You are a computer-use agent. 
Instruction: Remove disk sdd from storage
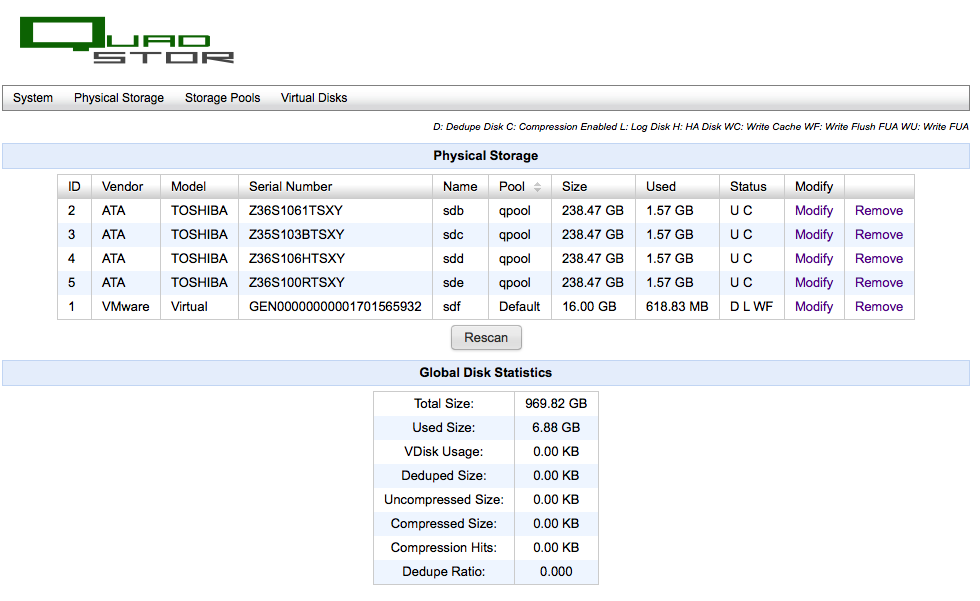(879, 259)
